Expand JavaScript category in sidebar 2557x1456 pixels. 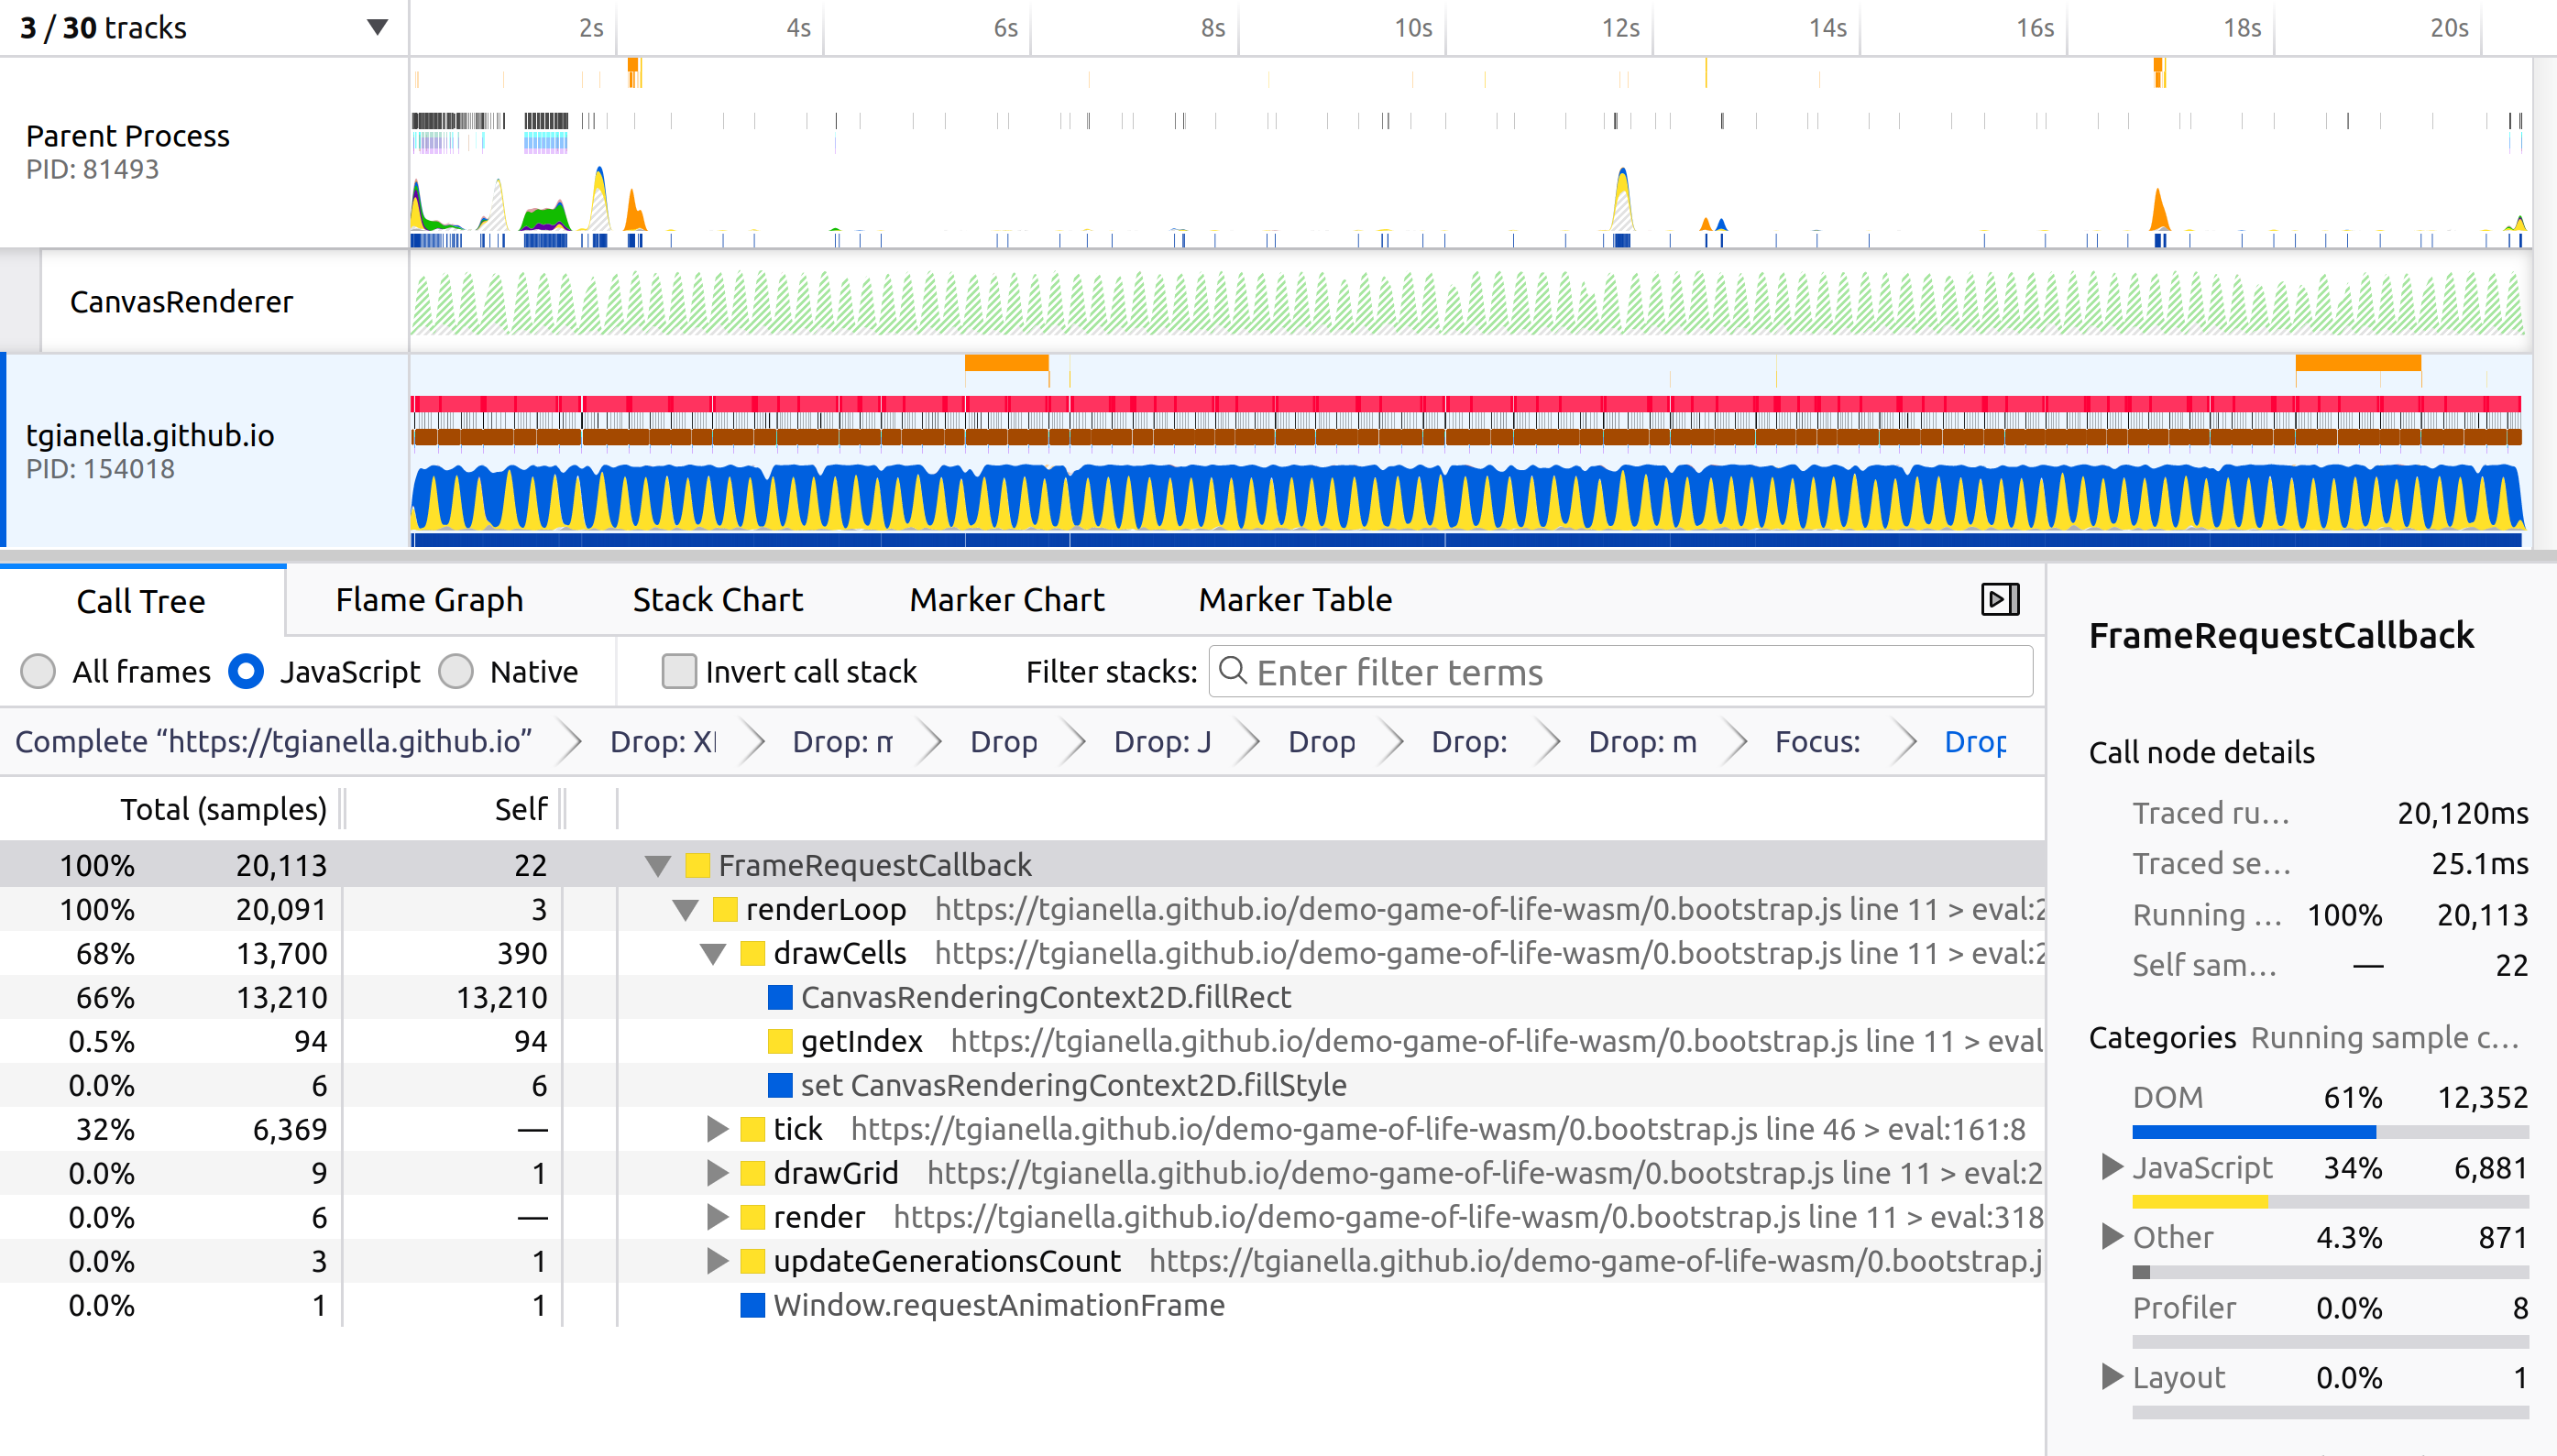pyautogui.click(x=2111, y=1167)
